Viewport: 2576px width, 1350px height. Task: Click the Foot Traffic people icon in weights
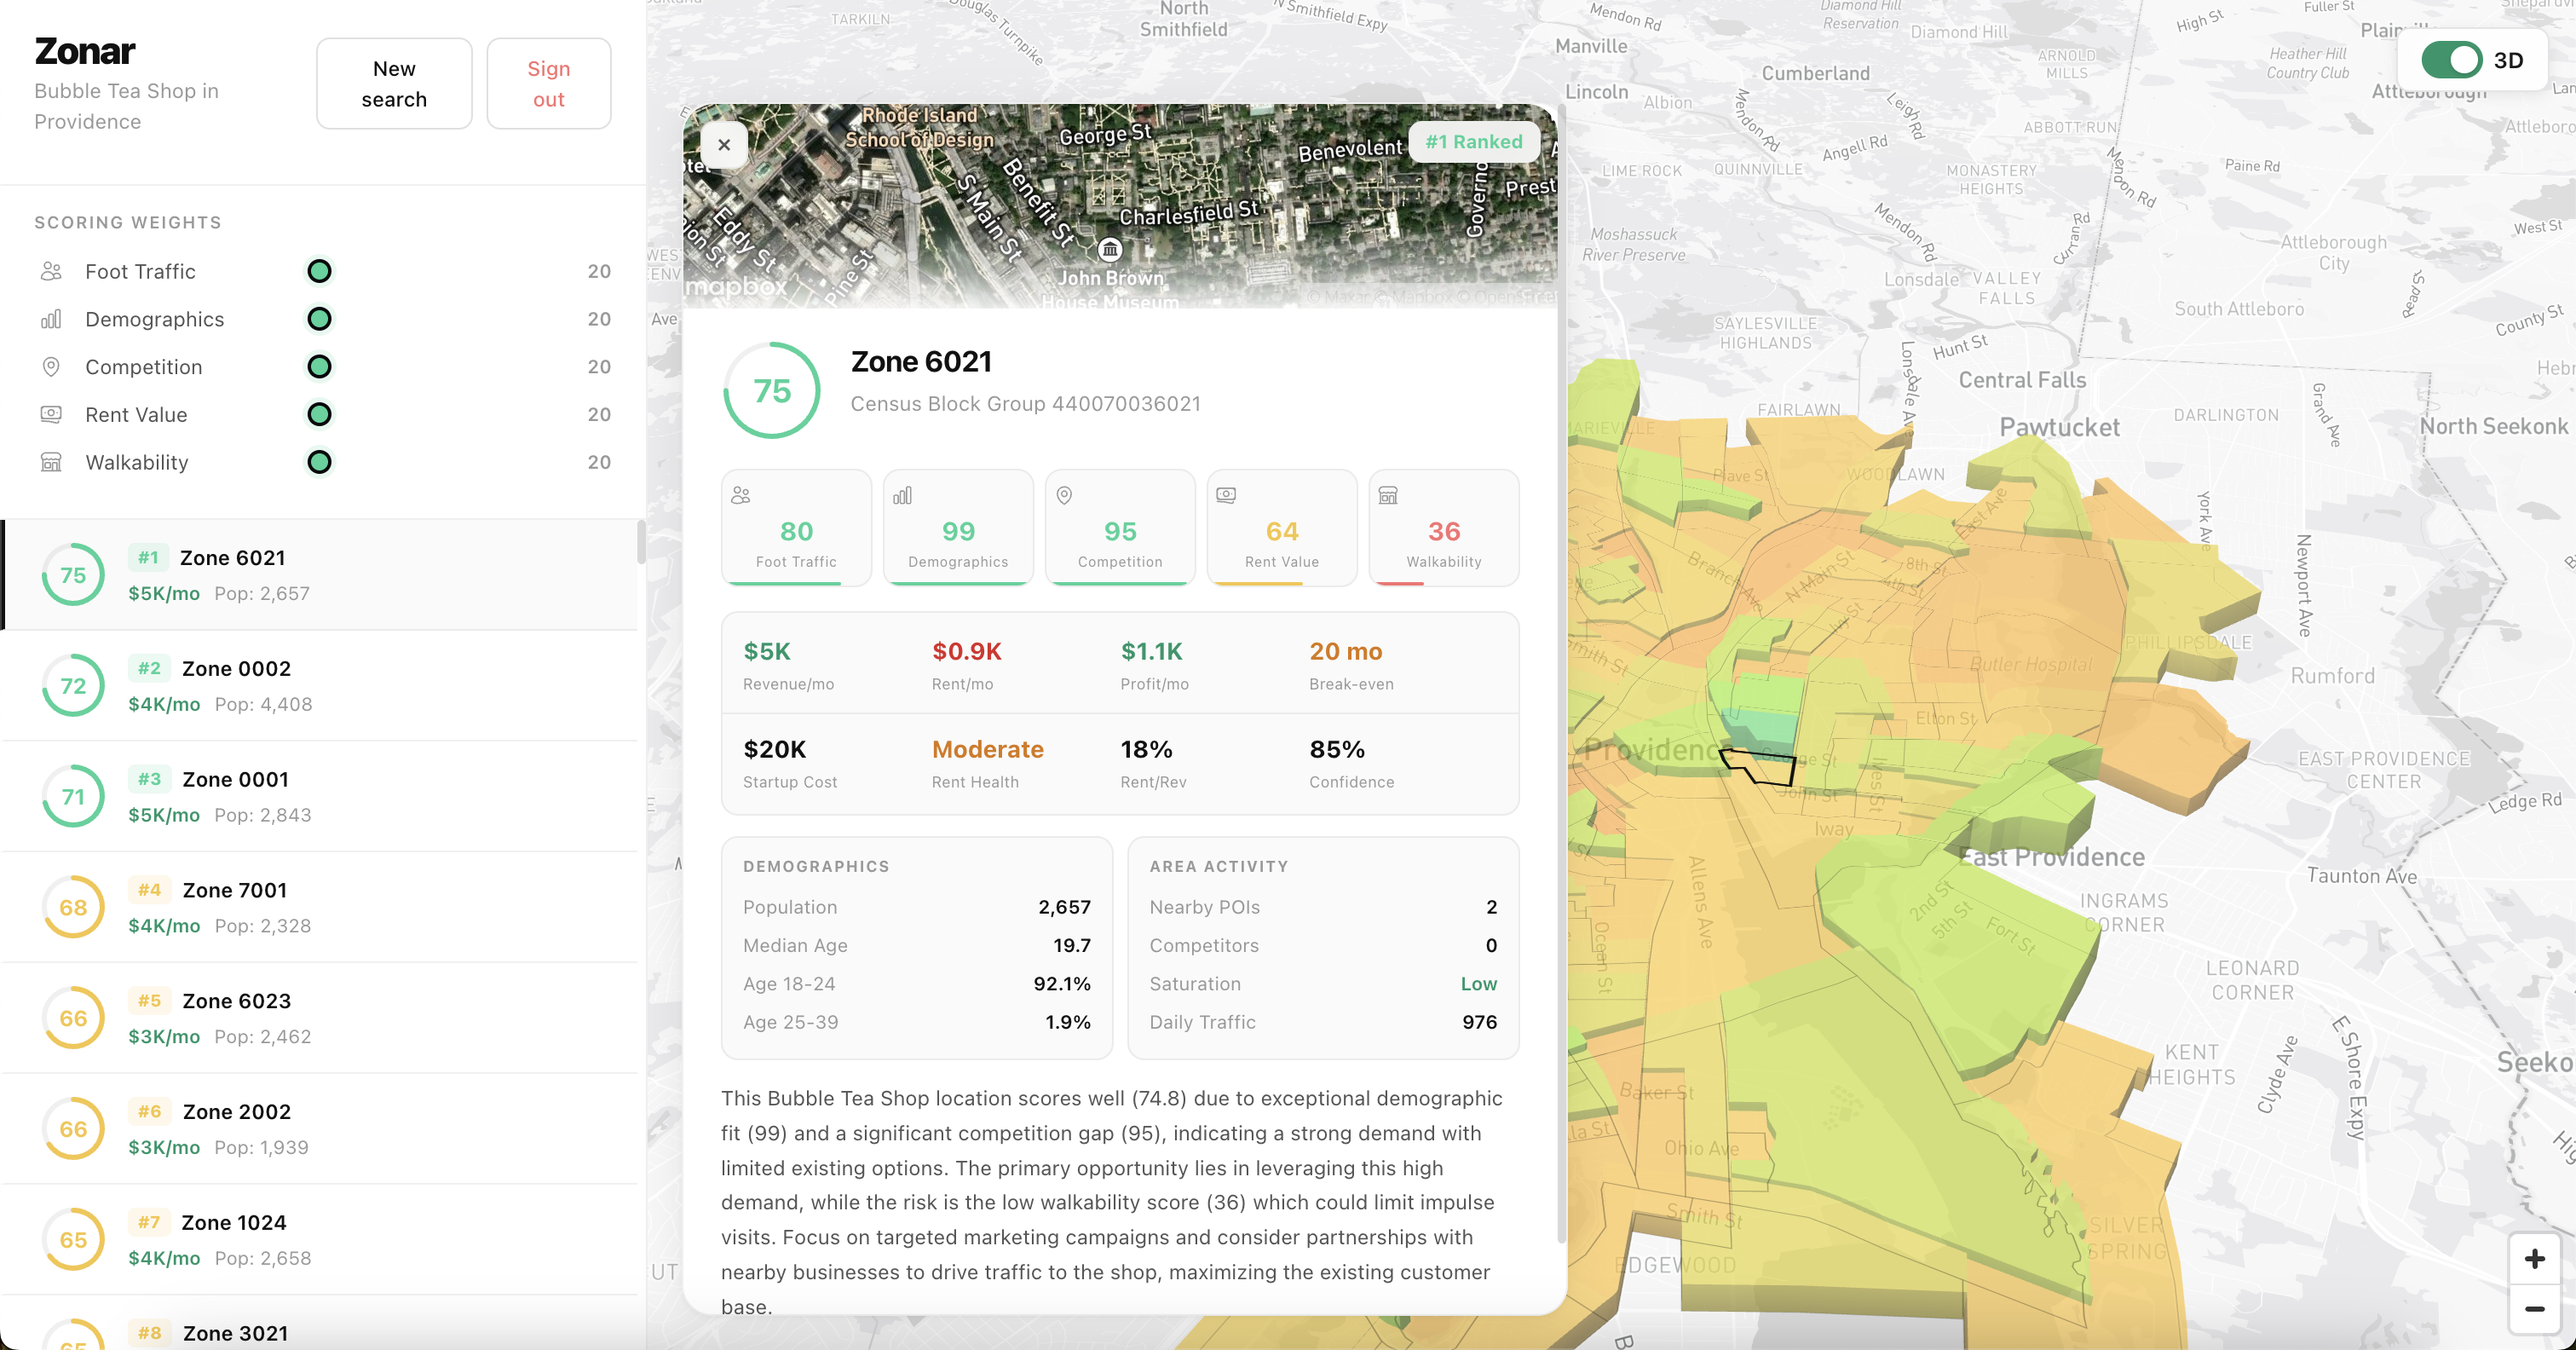coord(51,271)
